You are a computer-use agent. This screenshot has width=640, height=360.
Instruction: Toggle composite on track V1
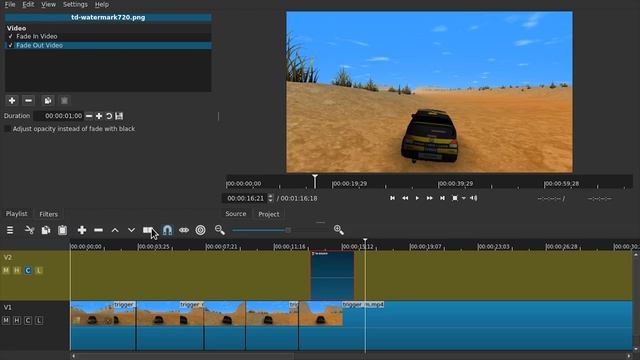coord(28,320)
